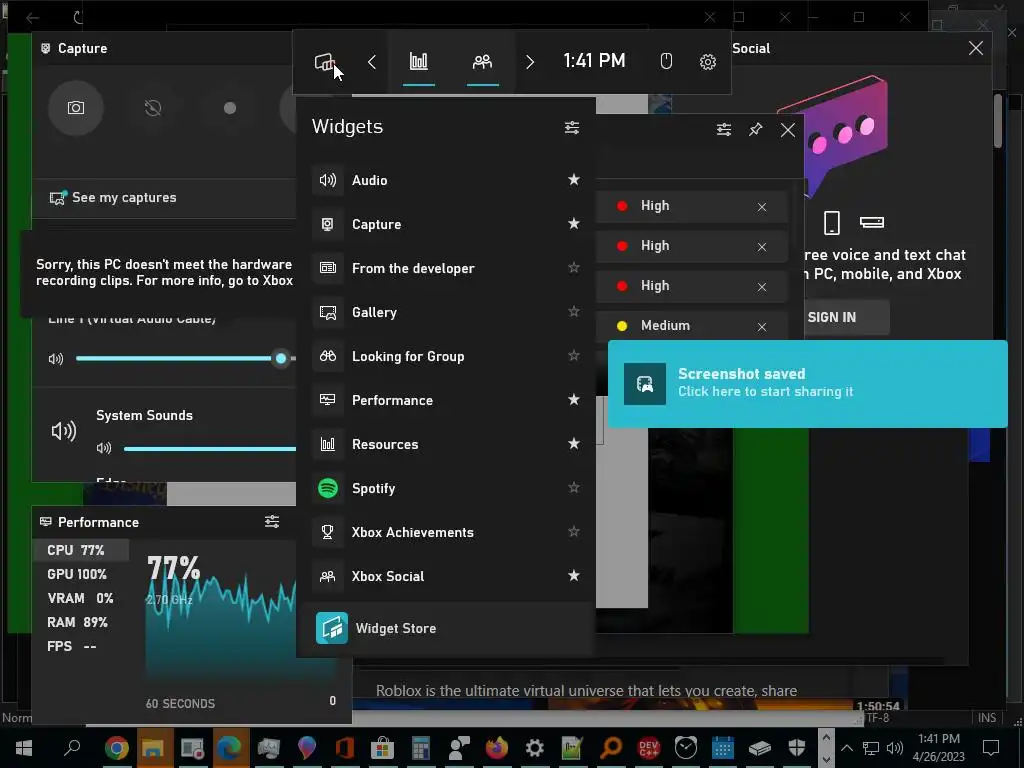Click the record last 30 seconds icon
This screenshot has height=768, width=1024.
(153, 108)
